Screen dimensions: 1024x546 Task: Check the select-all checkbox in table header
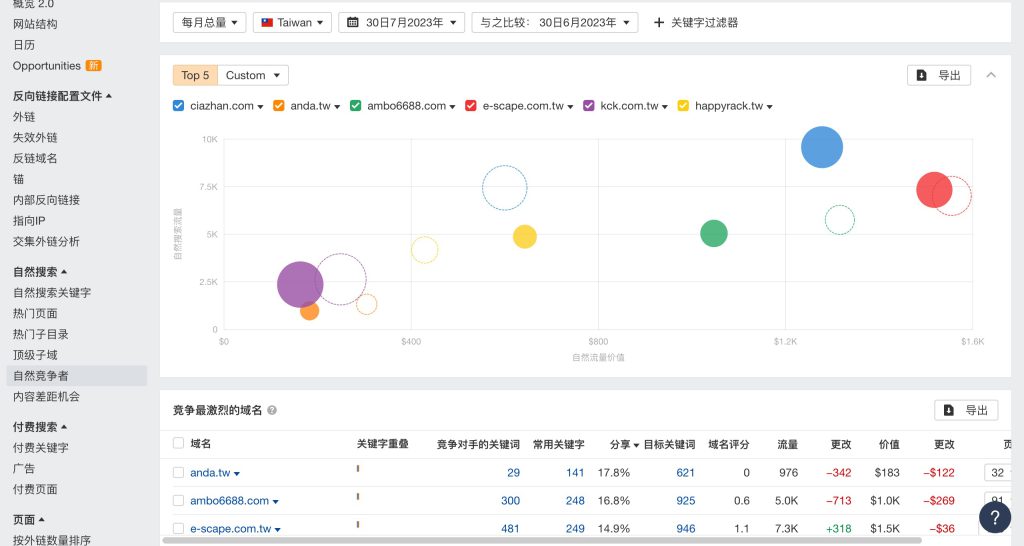178,443
